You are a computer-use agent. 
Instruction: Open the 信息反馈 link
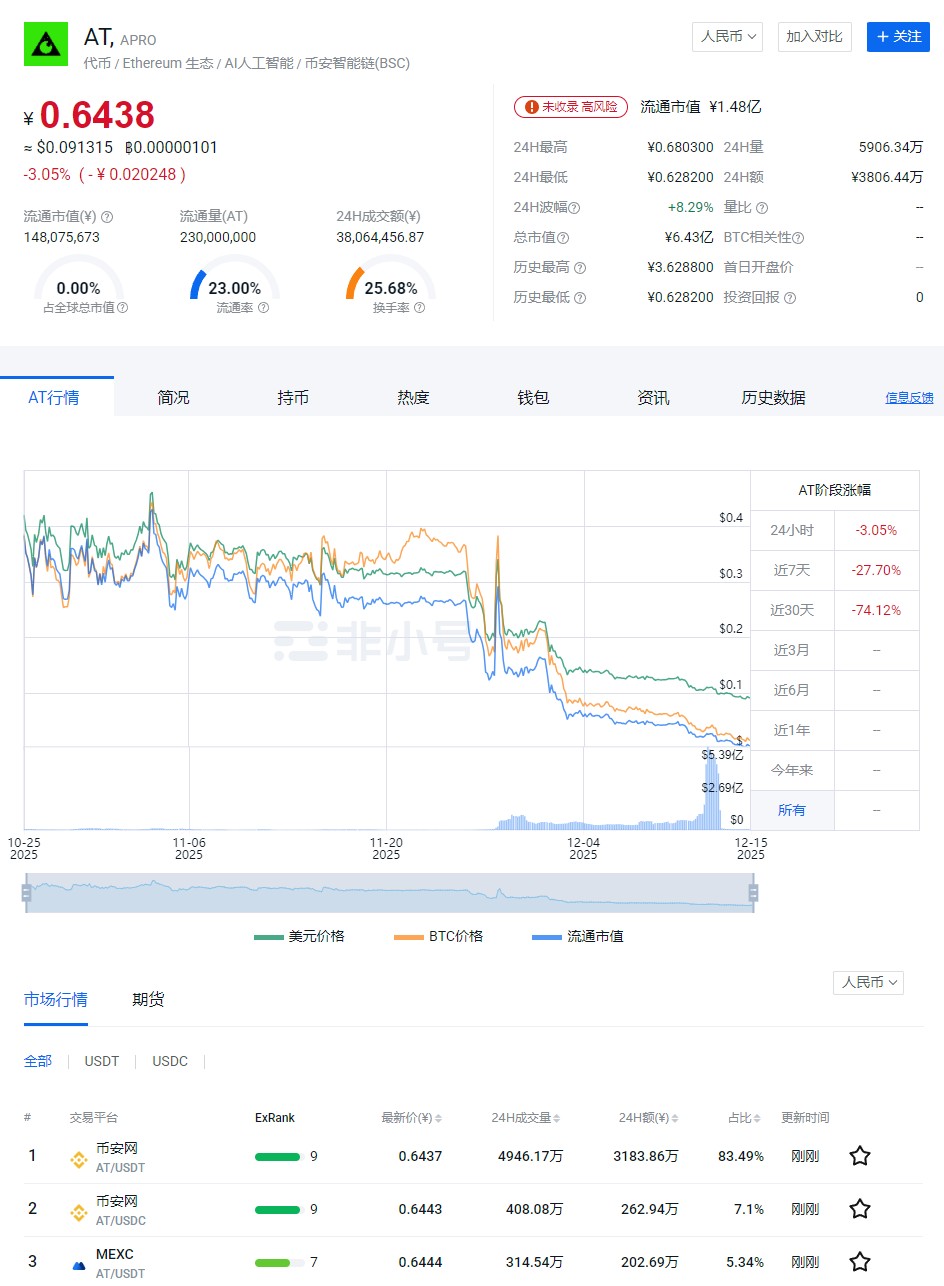(x=909, y=398)
